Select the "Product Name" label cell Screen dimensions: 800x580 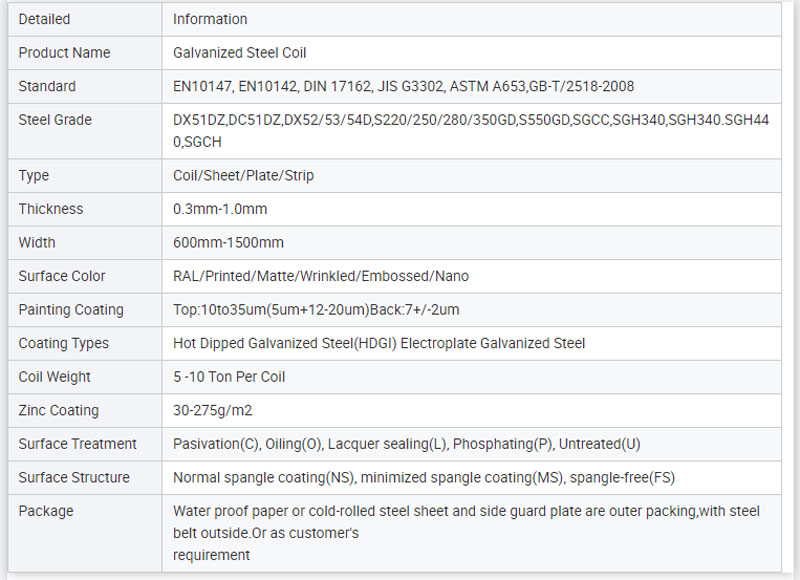[64, 53]
